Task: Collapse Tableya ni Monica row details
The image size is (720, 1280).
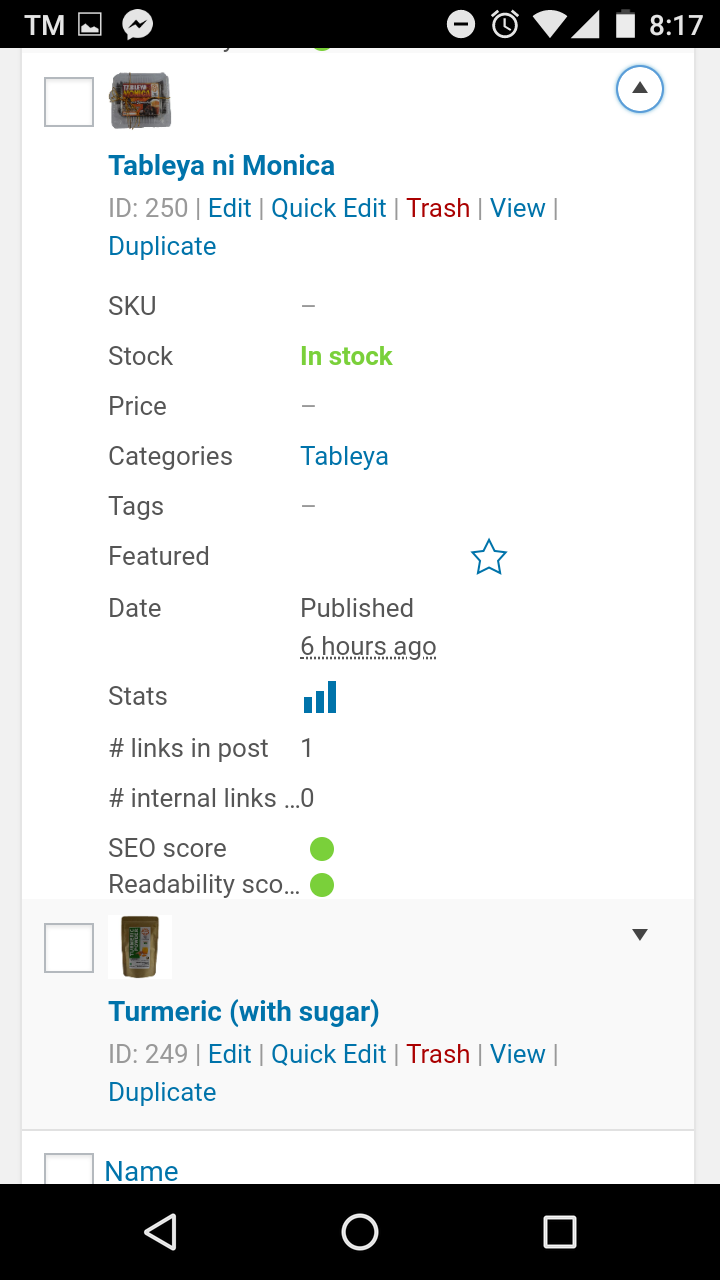Action: [x=640, y=89]
